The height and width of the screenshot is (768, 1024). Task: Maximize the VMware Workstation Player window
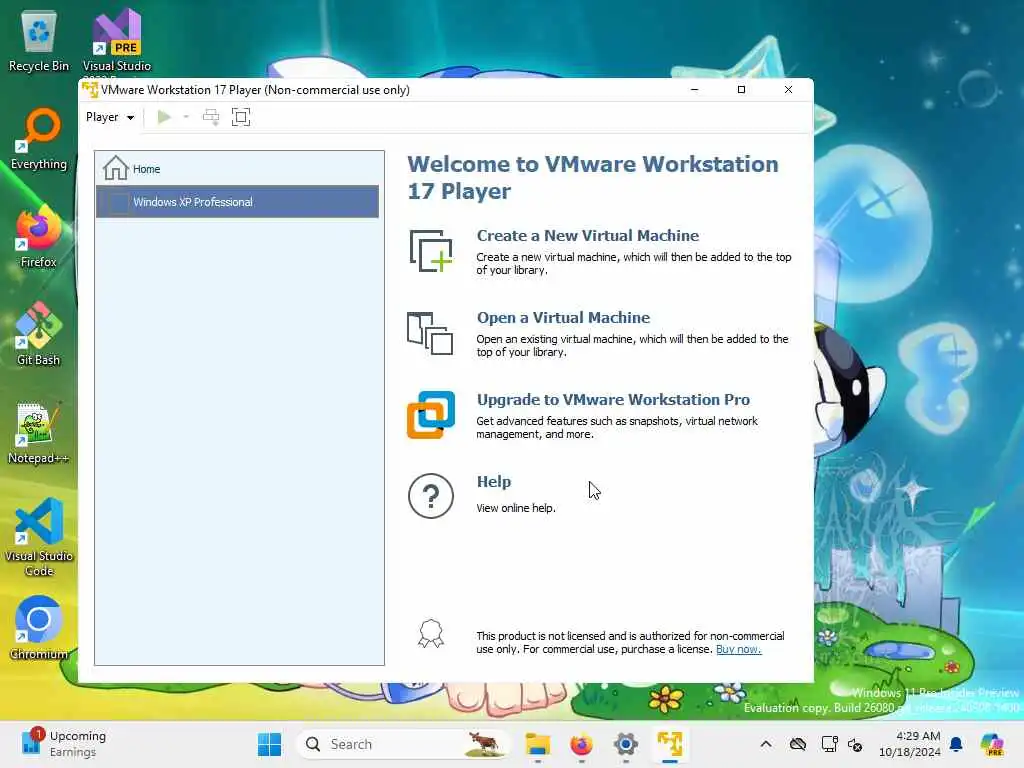(741, 89)
